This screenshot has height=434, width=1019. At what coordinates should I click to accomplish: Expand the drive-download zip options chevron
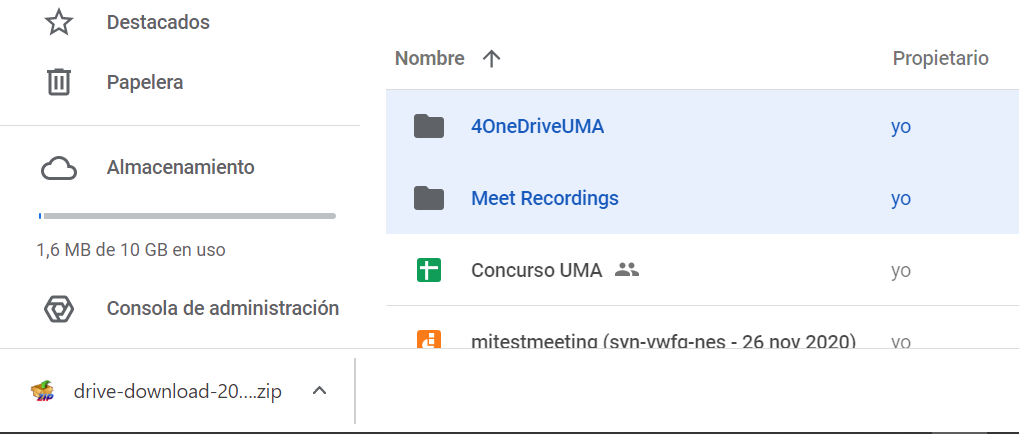(319, 391)
